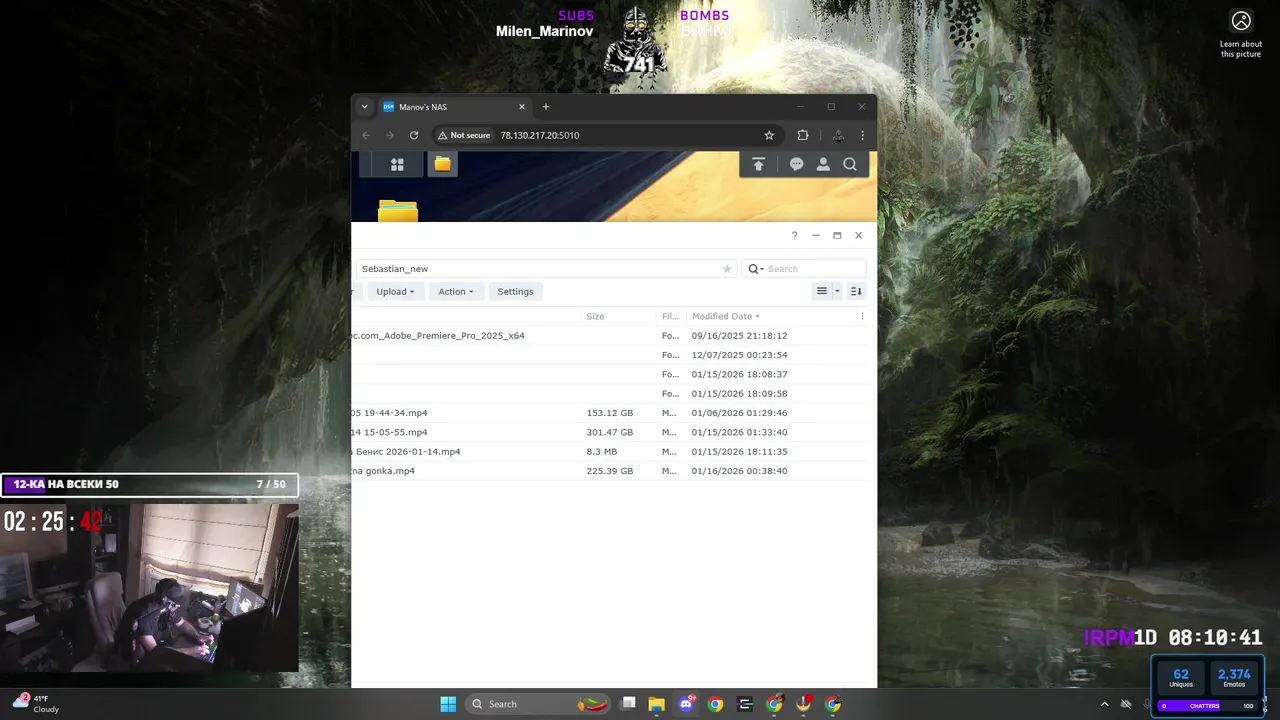Click the 12/07/2025 00:23:54 date cell
This screenshot has width=1280, height=720.
[x=739, y=355]
